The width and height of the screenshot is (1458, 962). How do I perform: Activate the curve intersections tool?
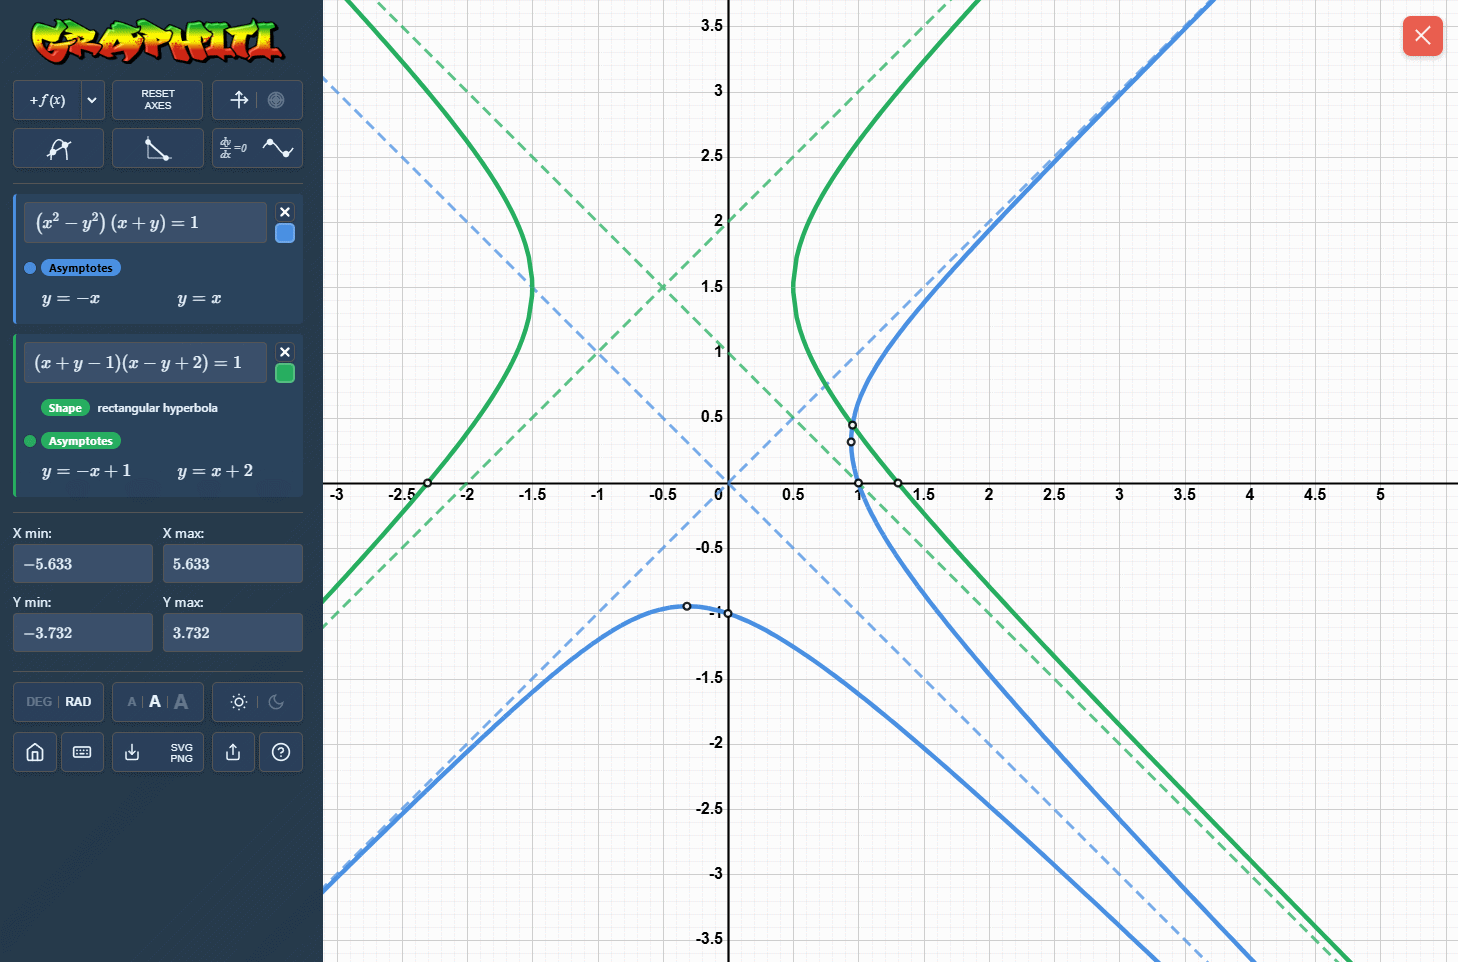point(58,148)
